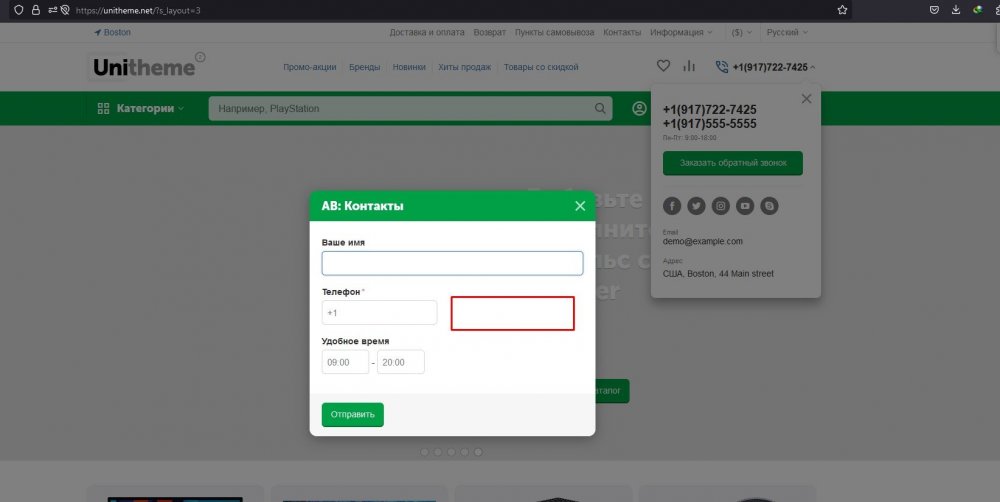Image resolution: width=1000 pixels, height=502 pixels.
Task: Click the Отправить button
Action: [353, 415]
